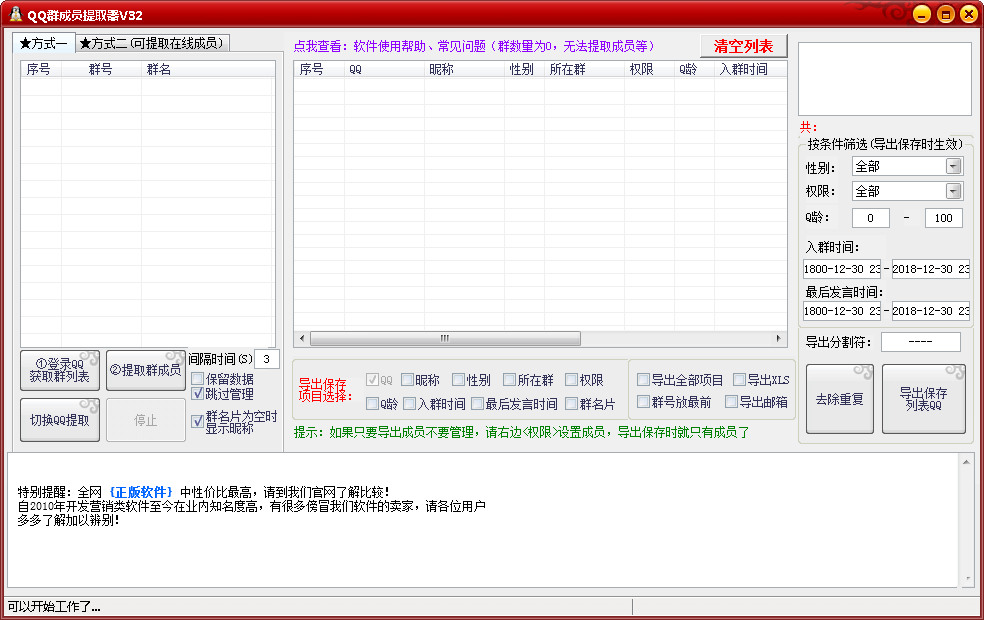Click the QQ penguin icon in title bar

tap(15, 14)
